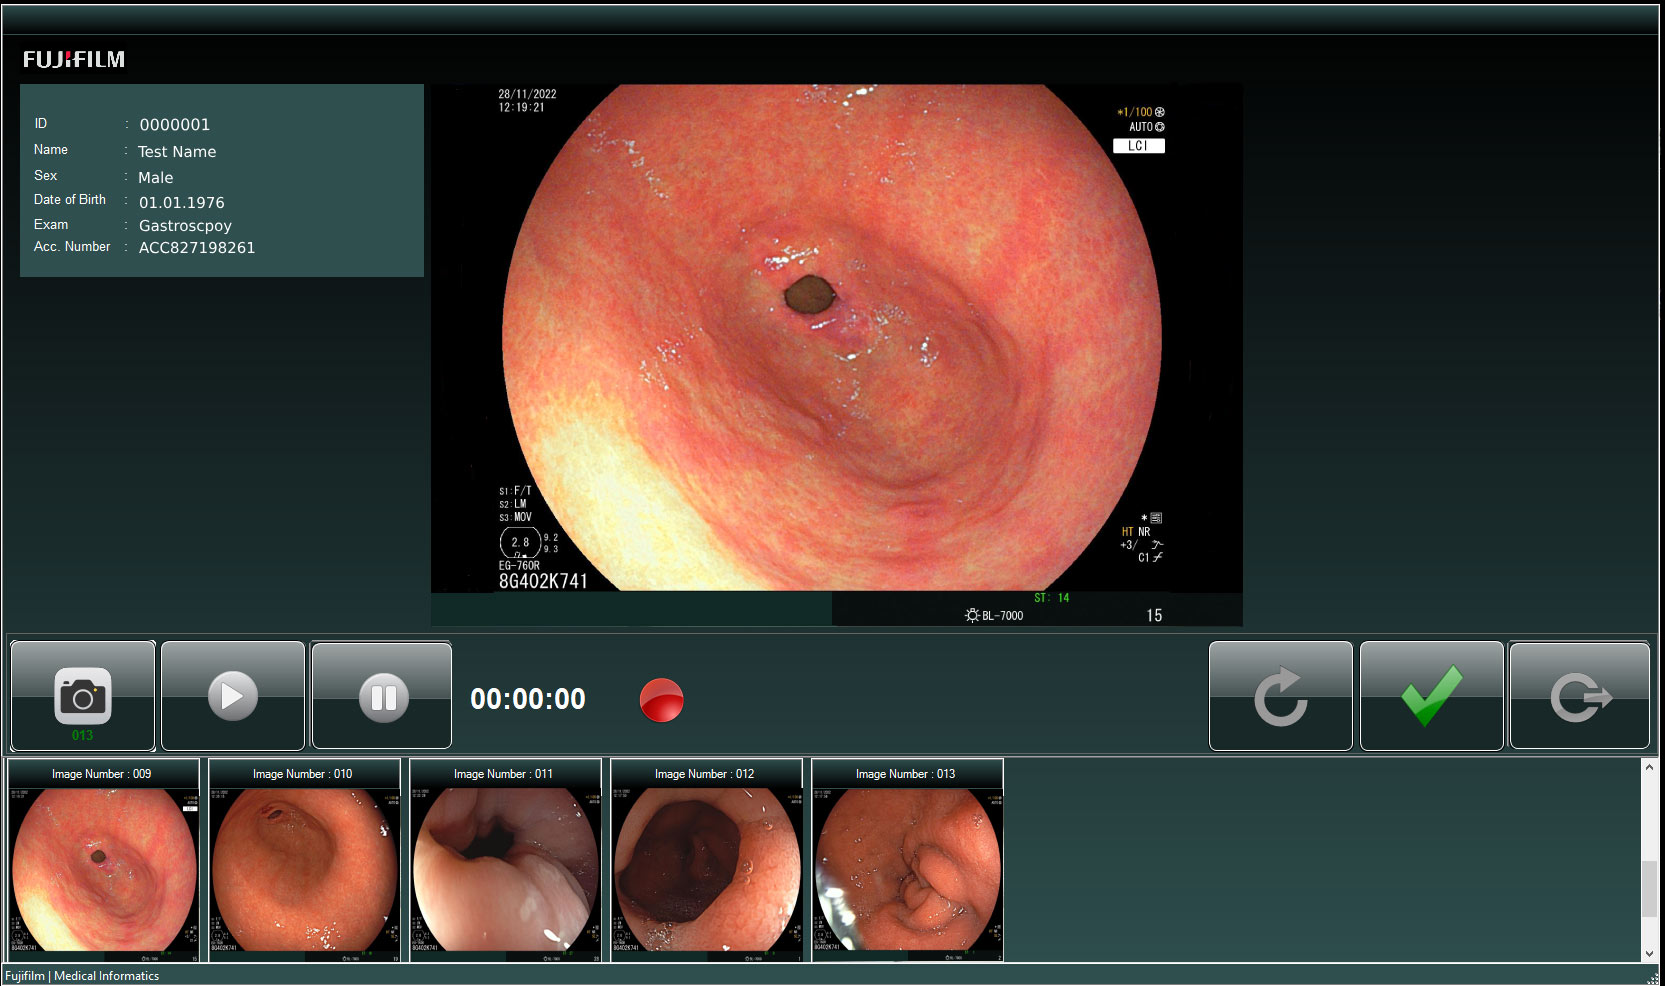Select thumbnail Image Number 010
The width and height of the screenshot is (1665, 986).
[305, 868]
